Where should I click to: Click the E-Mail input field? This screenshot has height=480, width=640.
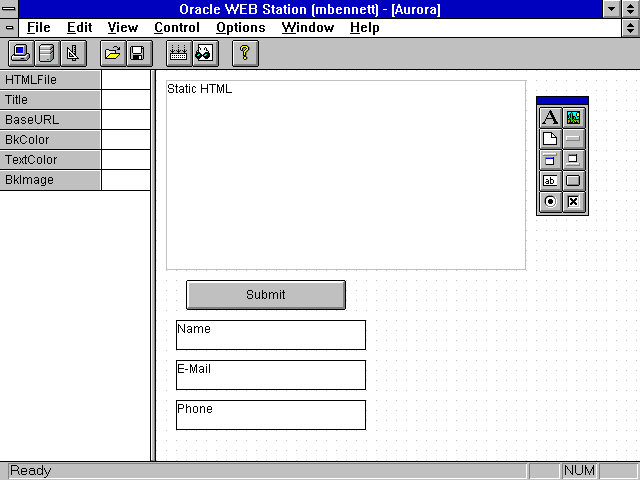(271, 375)
